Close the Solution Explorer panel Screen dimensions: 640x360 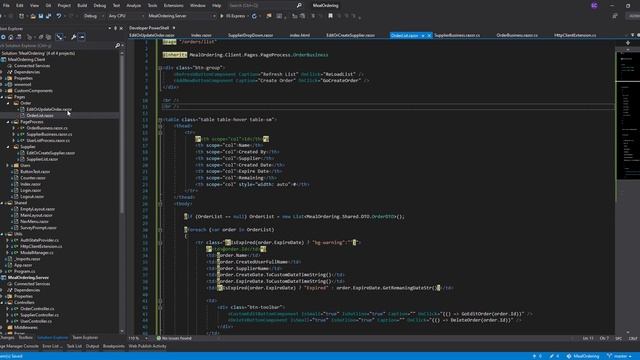coord(121,29)
